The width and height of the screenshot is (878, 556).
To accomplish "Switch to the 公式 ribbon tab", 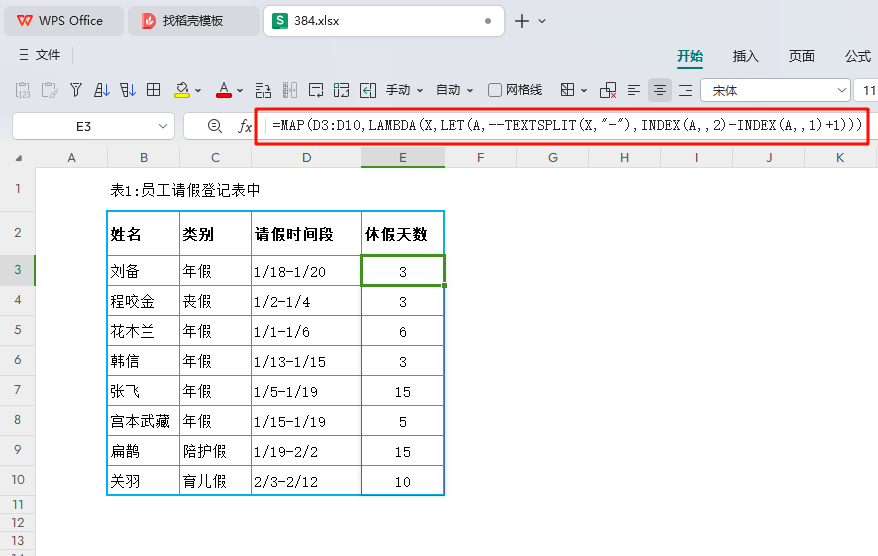I will [x=858, y=56].
